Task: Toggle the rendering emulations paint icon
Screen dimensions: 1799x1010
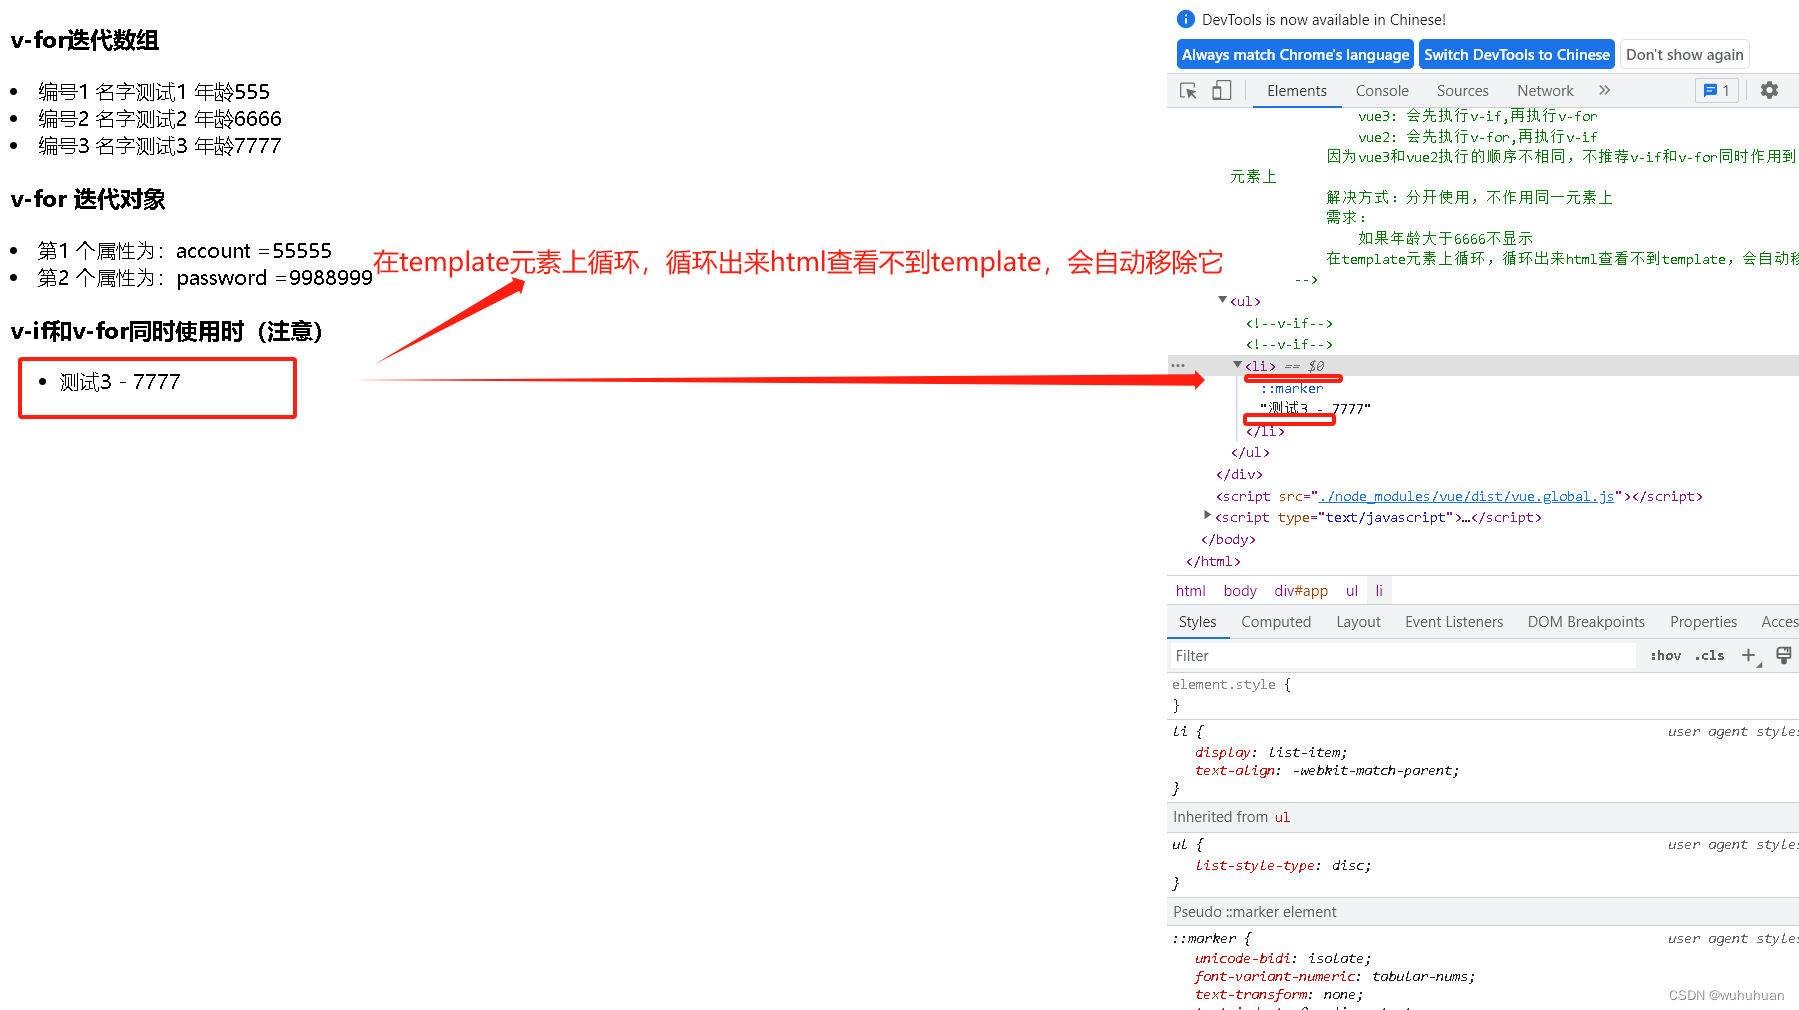Action: [x=1783, y=655]
